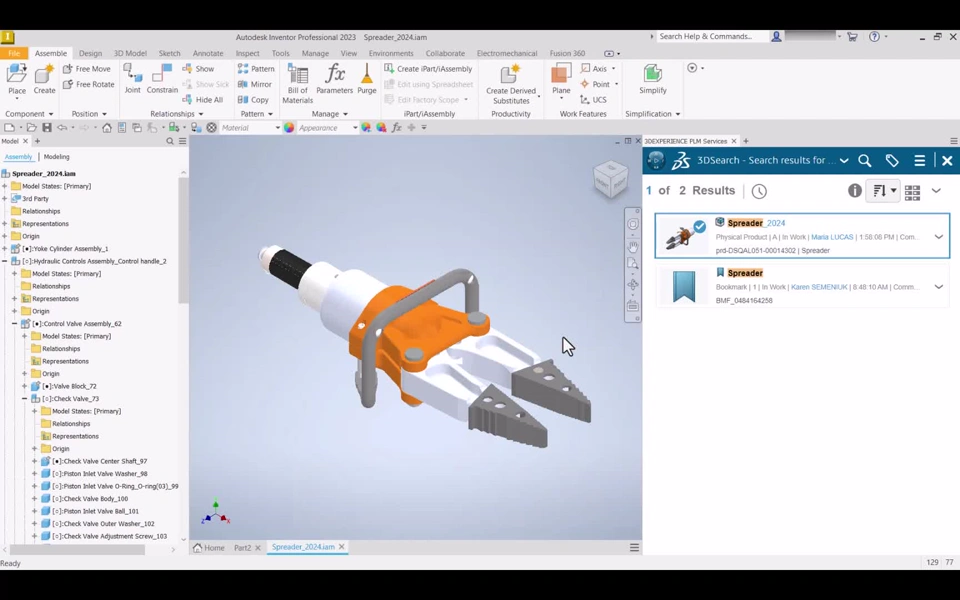Click the information icon in results bar
Screen dimensions: 960x600
(855, 191)
